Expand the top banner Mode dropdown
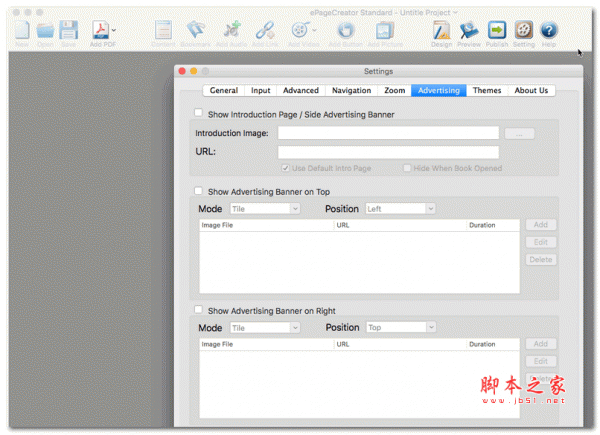600x435 pixels. point(265,209)
